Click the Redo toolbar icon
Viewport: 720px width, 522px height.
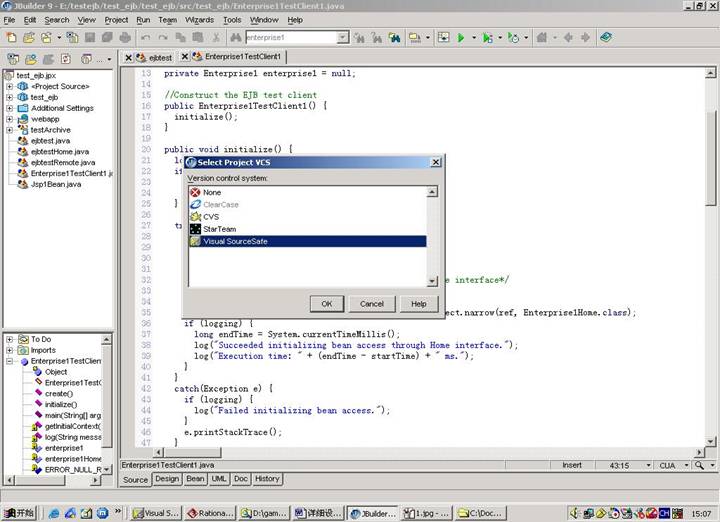[163, 38]
